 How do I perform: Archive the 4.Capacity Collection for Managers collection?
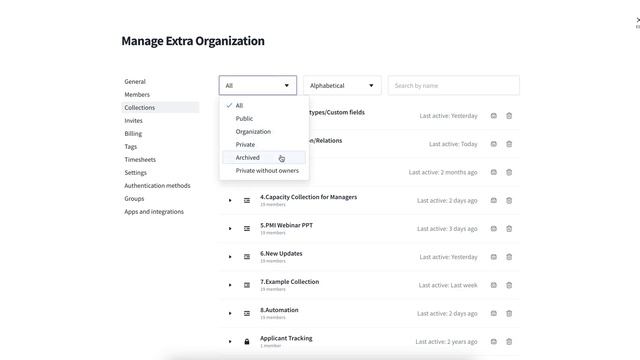(x=493, y=200)
